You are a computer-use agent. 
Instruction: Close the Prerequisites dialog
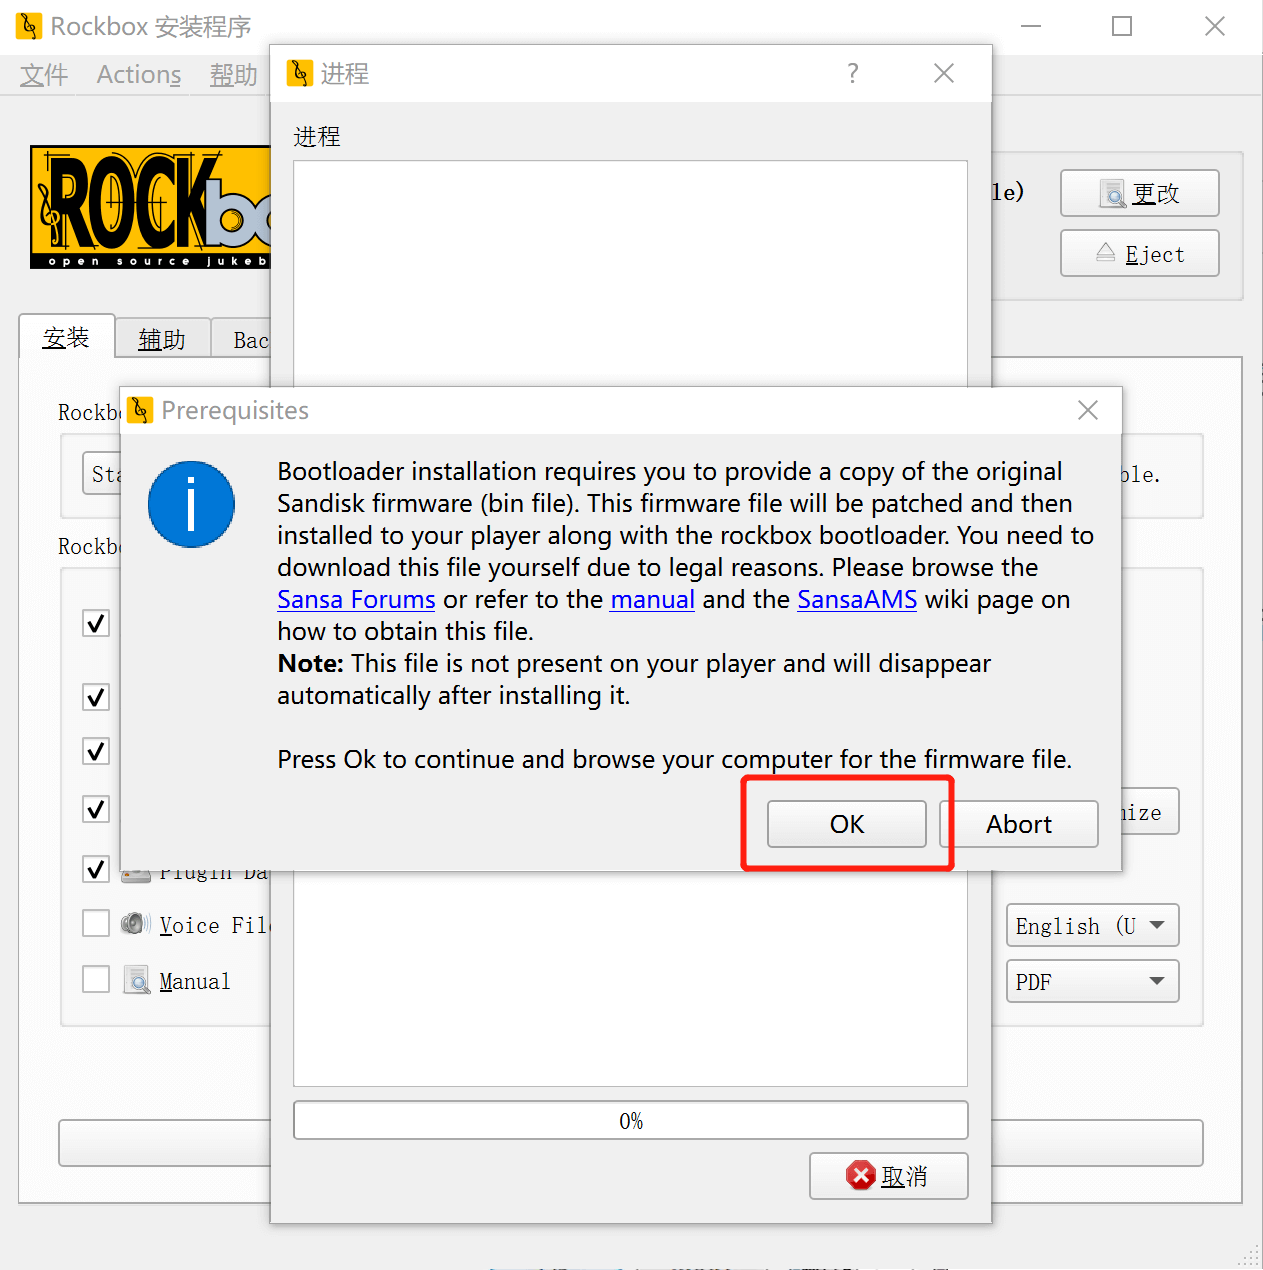1088,410
